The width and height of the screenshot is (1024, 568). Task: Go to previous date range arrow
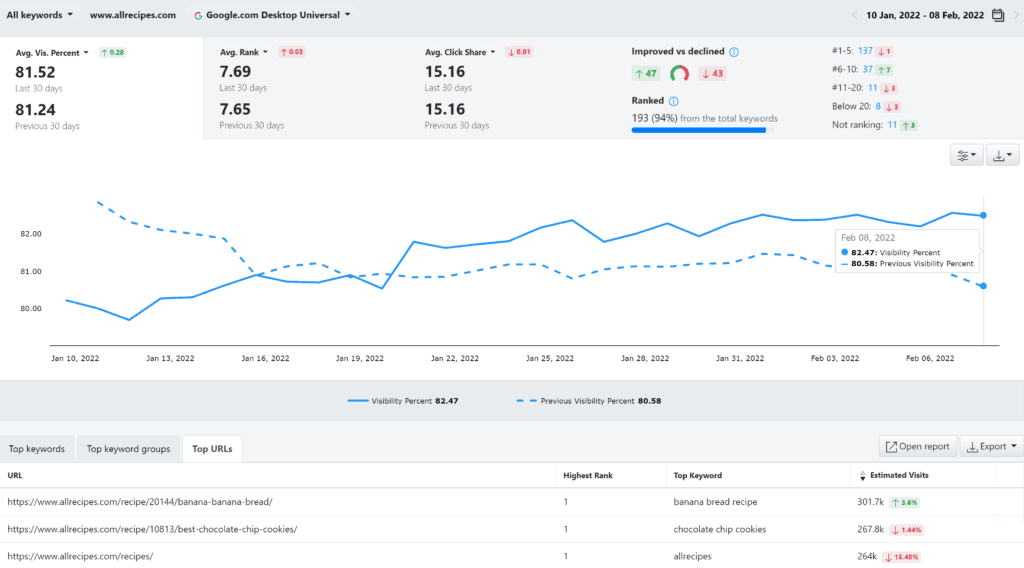pyautogui.click(x=854, y=14)
